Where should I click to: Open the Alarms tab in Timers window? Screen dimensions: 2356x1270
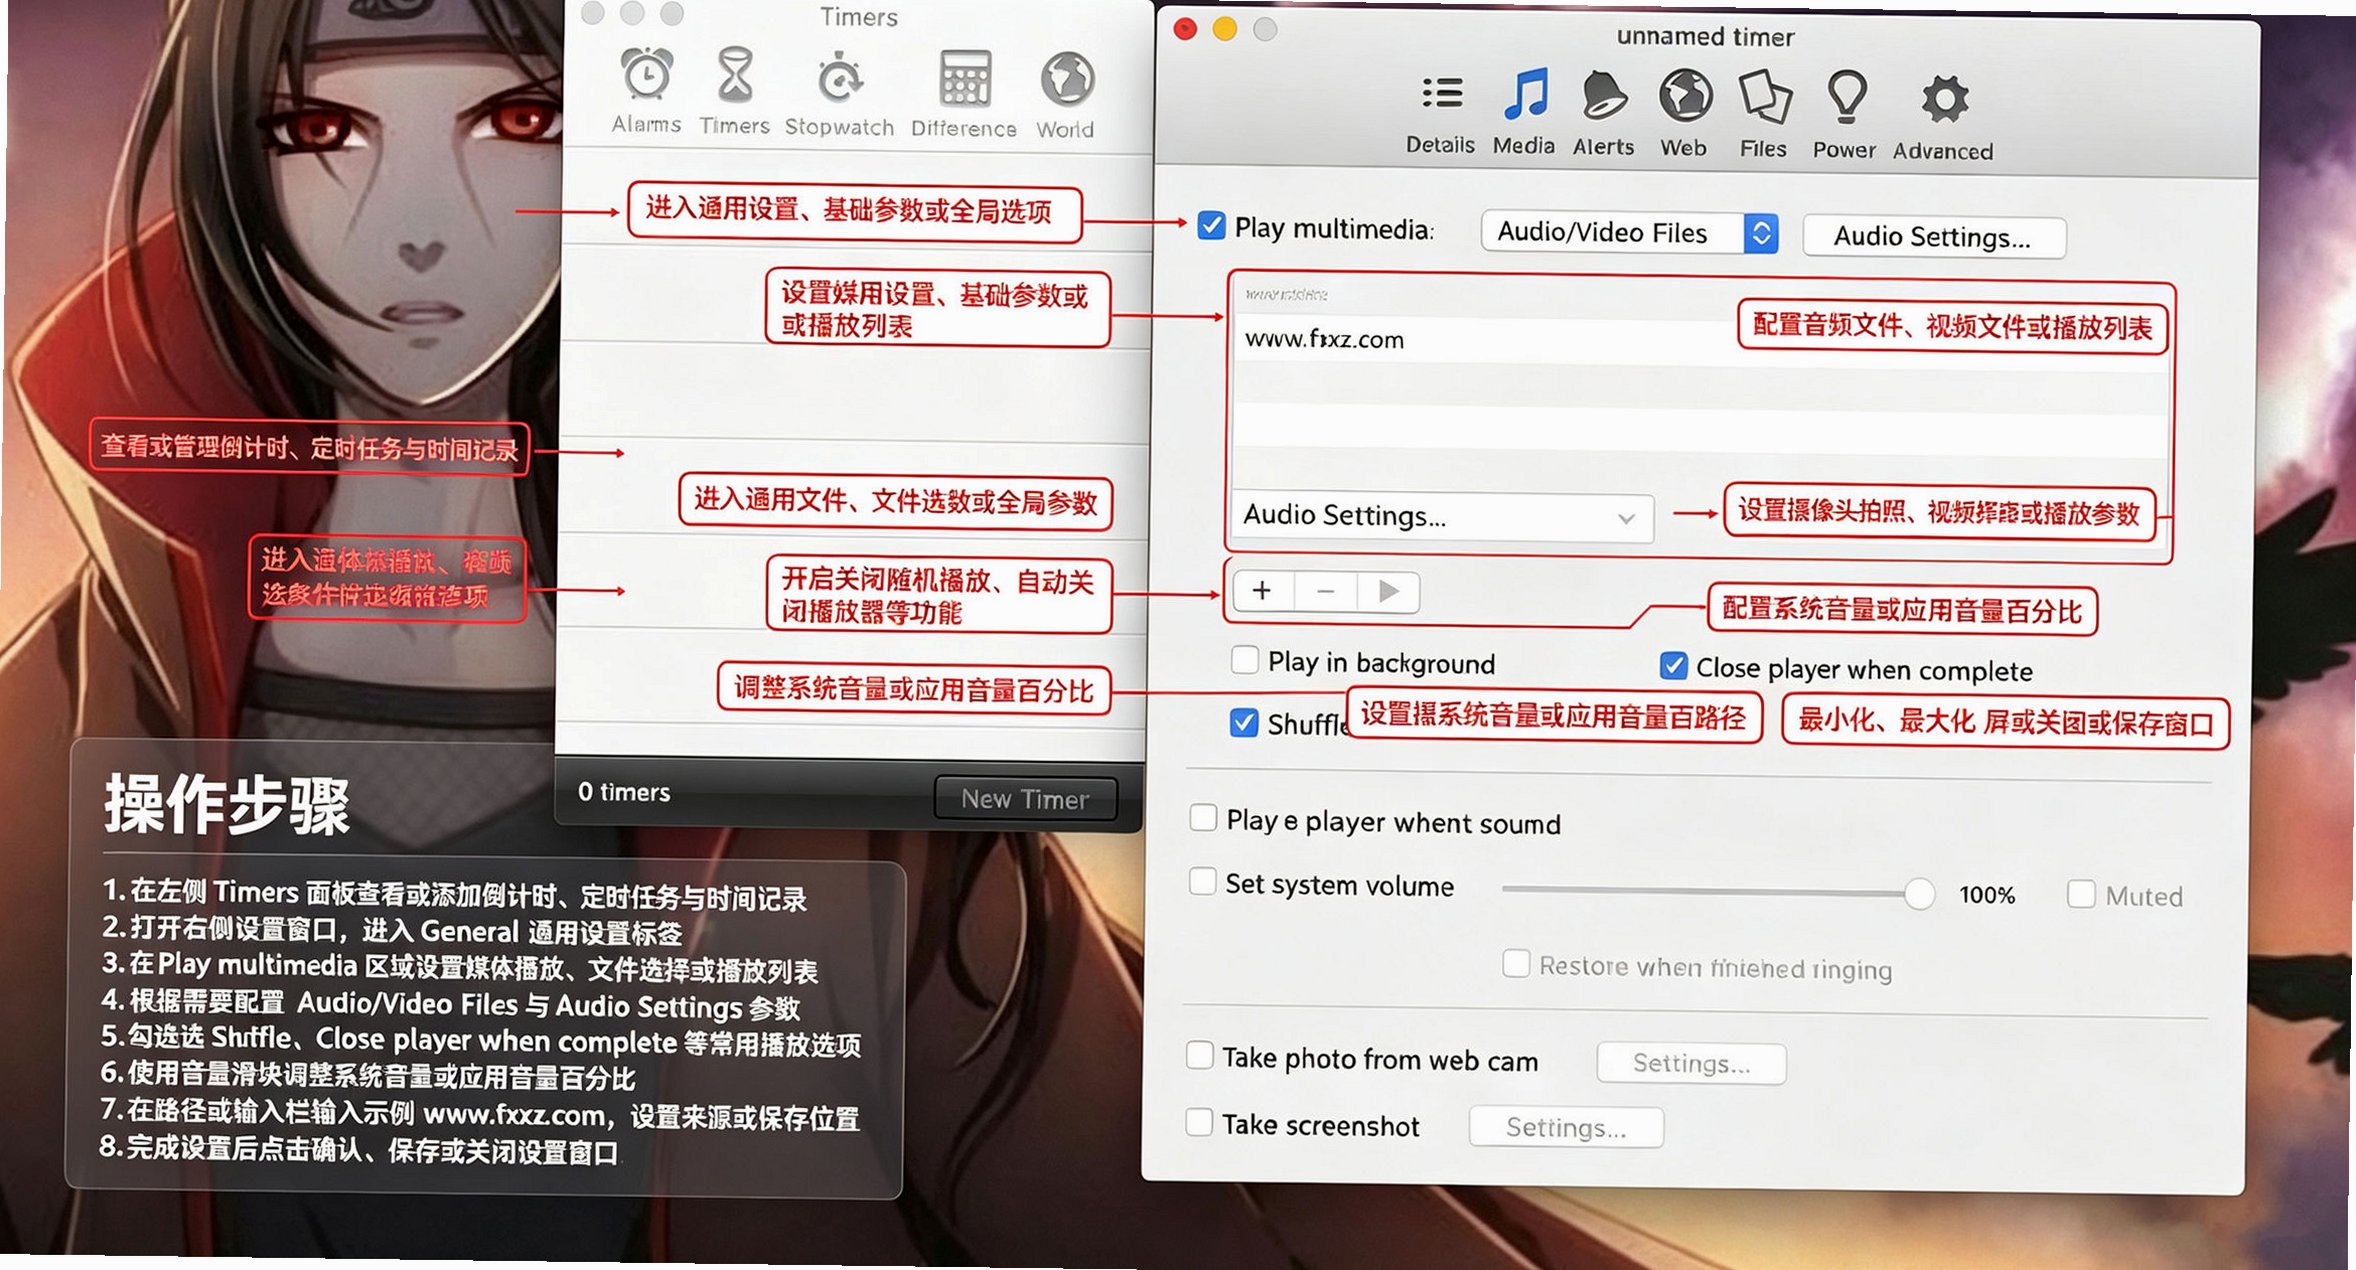tap(647, 90)
